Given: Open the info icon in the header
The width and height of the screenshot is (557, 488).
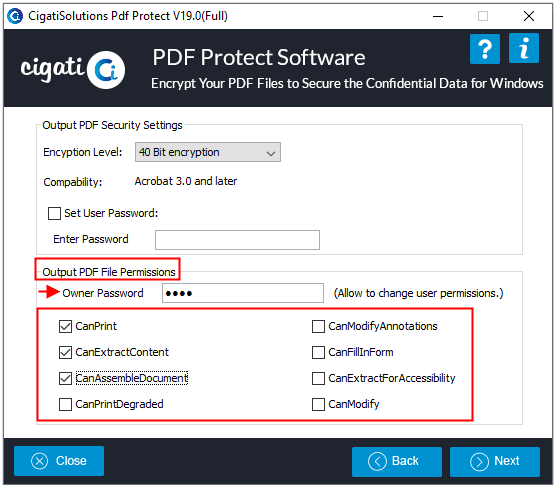Looking at the screenshot, I should click(524, 48).
